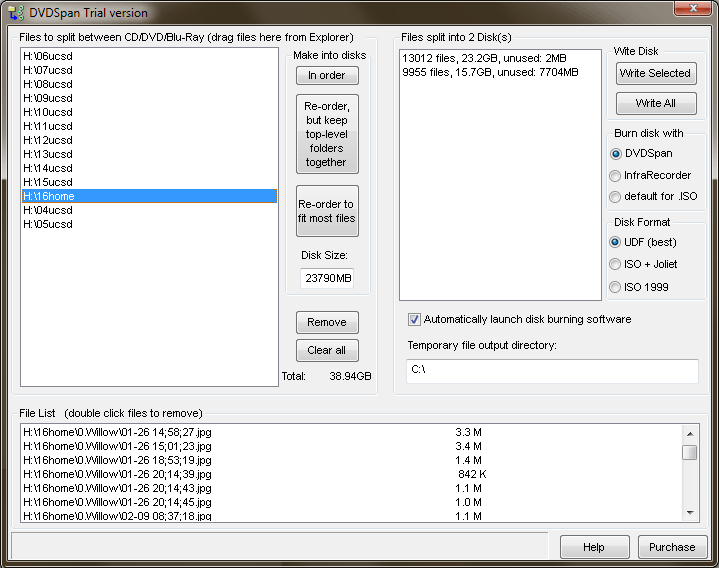This screenshot has height=568, width=719.
Task: Choose ISO 1999 disk format
Action: coord(616,287)
